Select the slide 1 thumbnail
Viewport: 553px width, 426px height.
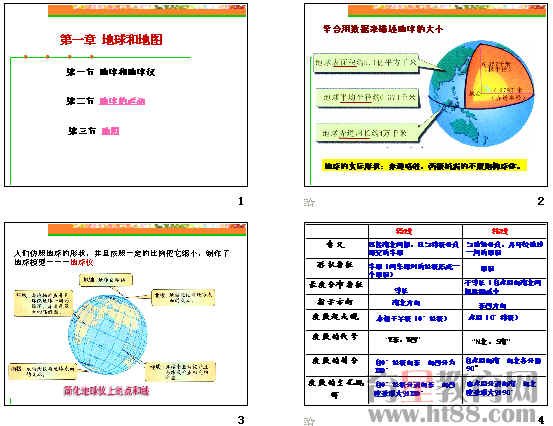[x=126, y=95]
